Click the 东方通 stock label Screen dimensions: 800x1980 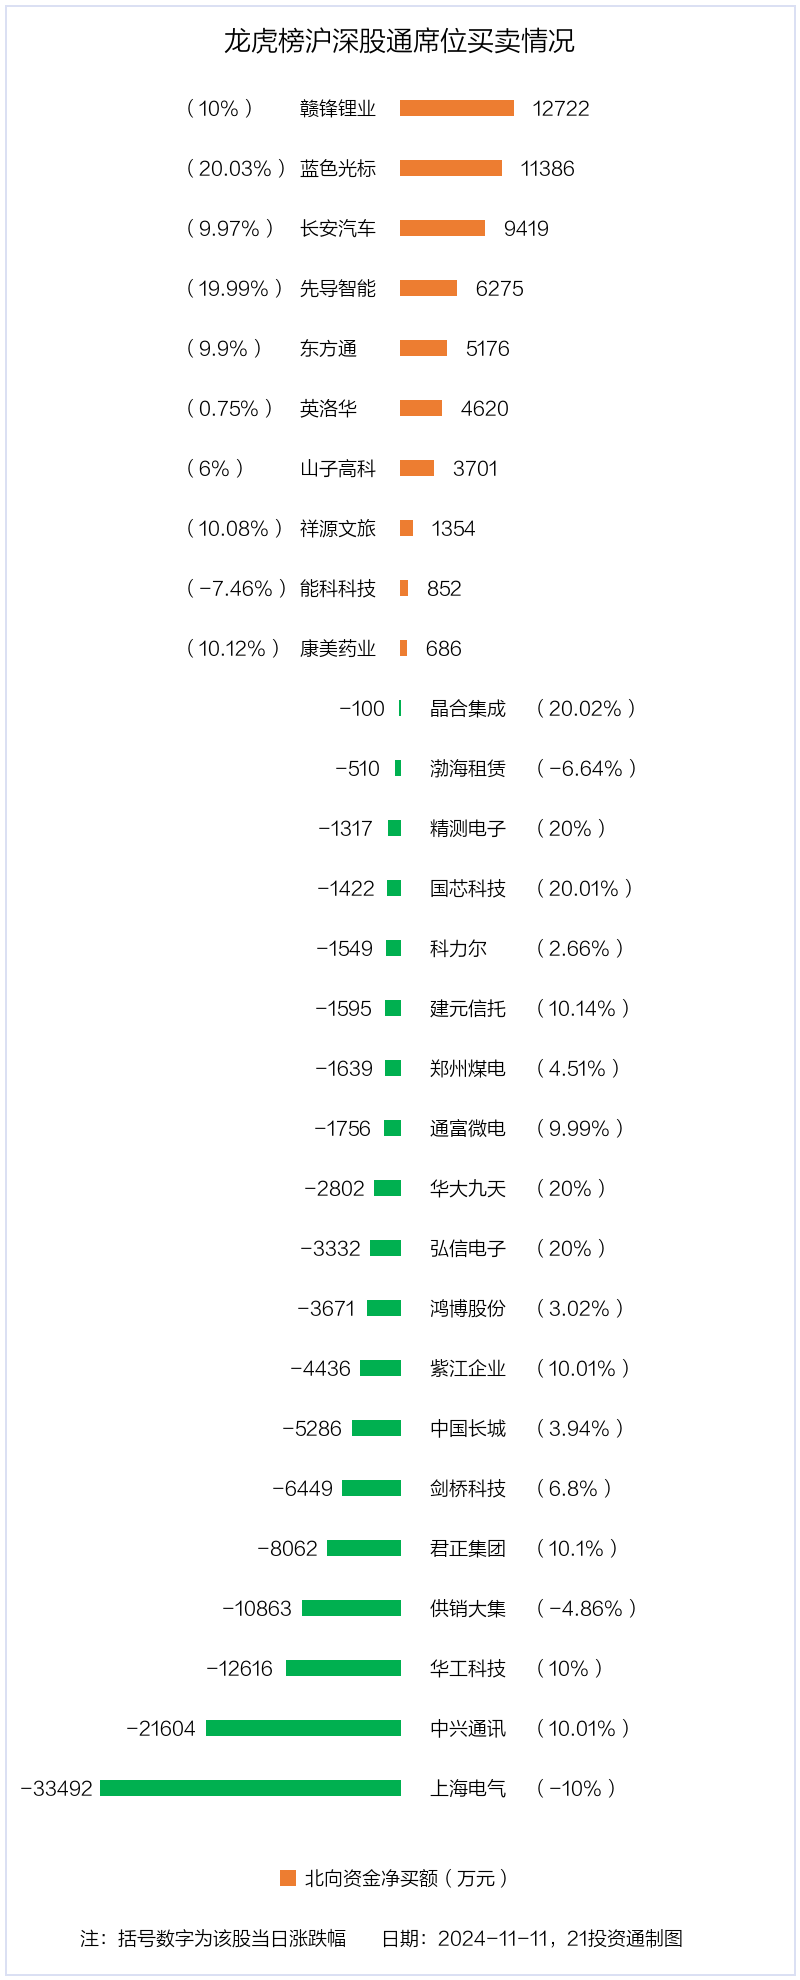click(328, 348)
